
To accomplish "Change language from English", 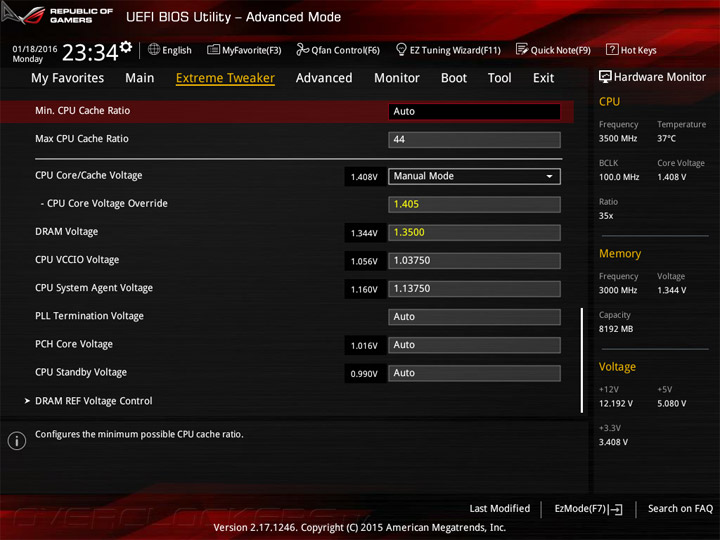I will click(x=177, y=50).
